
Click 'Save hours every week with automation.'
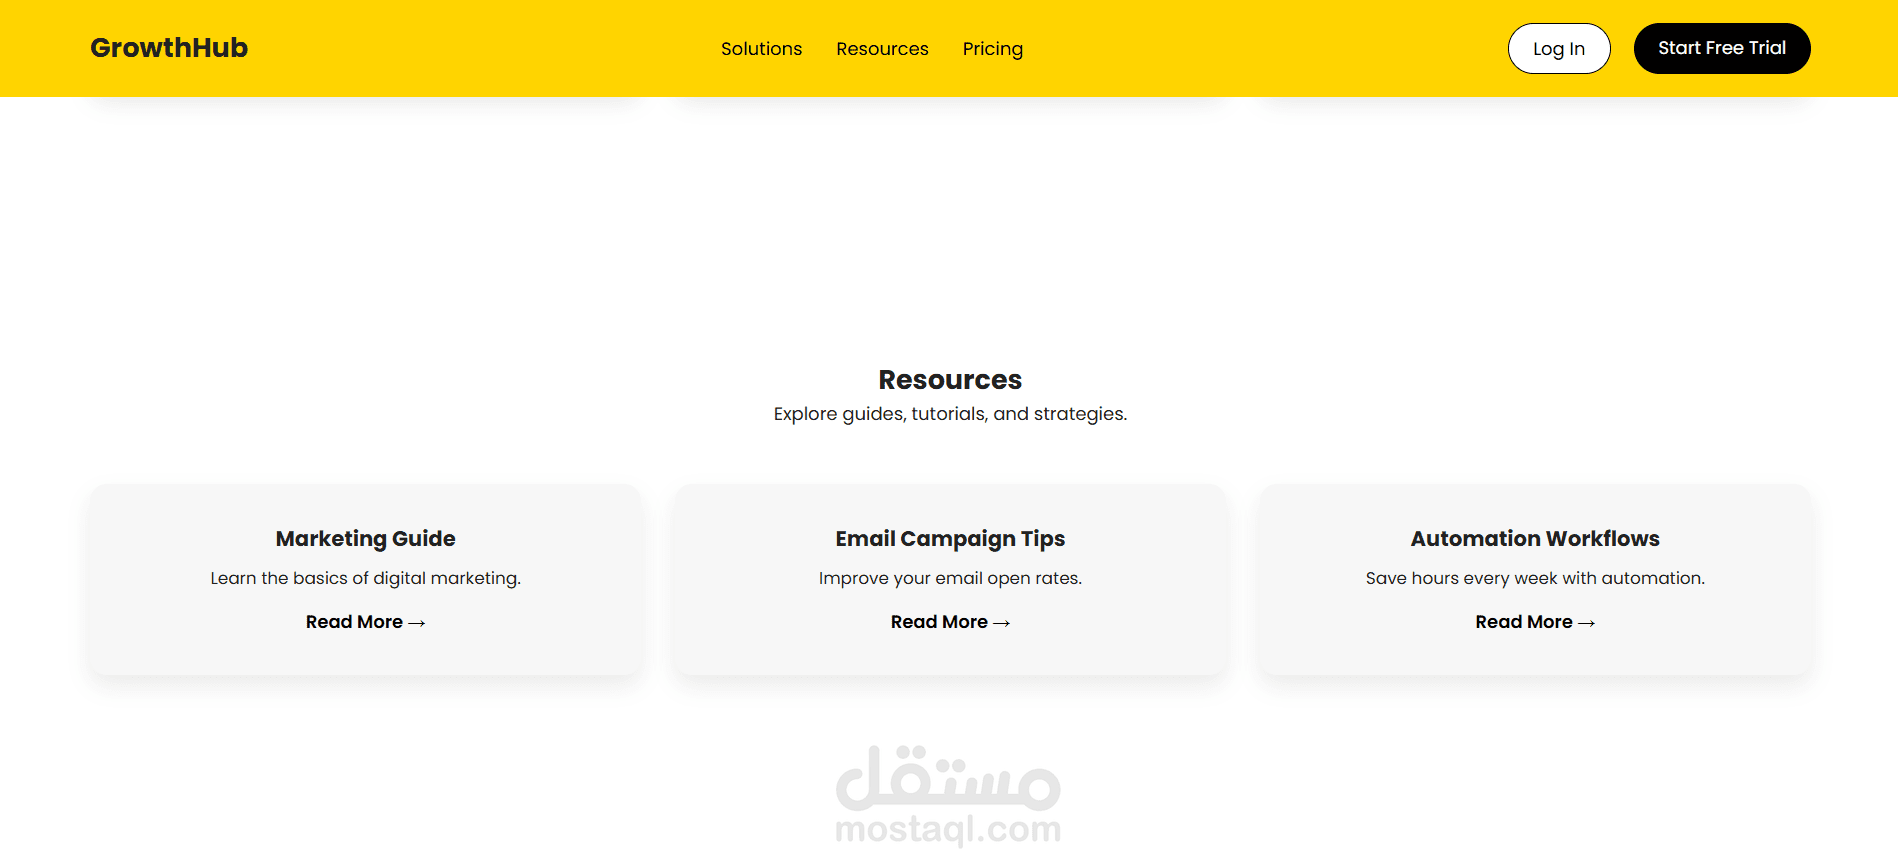tap(1535, 578)
